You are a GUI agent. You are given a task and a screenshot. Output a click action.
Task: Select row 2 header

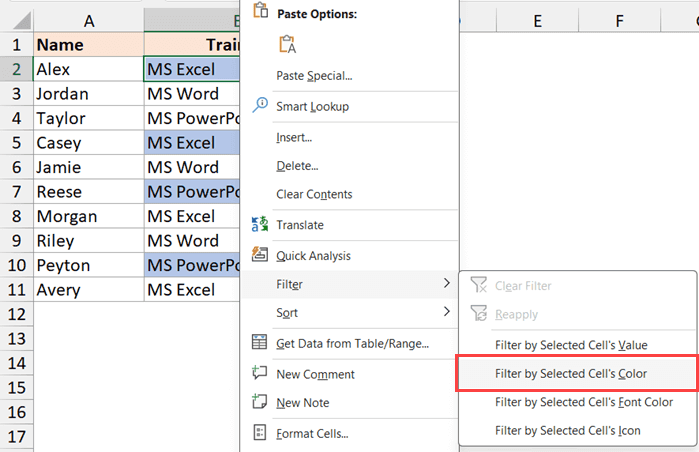point(16,69)
